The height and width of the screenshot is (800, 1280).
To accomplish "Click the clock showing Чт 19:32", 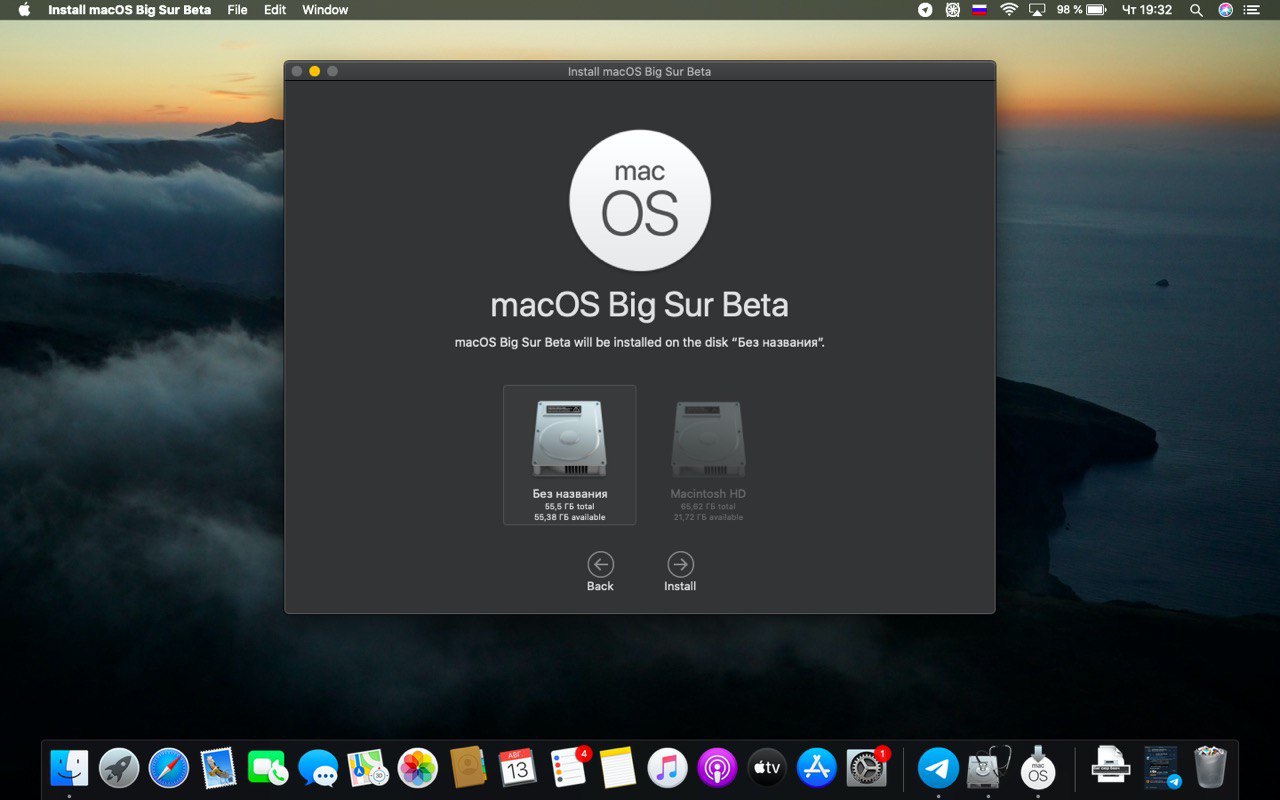I will coord(1147,10).
